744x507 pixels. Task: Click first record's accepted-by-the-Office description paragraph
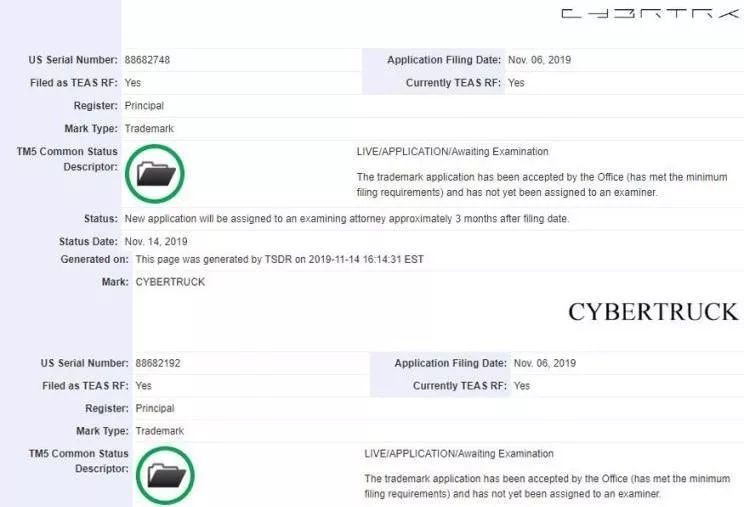coord(542,184)
